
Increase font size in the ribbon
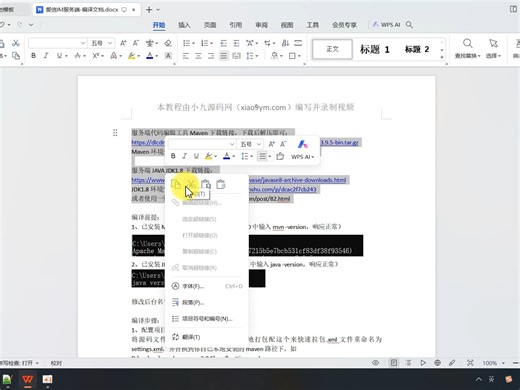coord(123,43)
